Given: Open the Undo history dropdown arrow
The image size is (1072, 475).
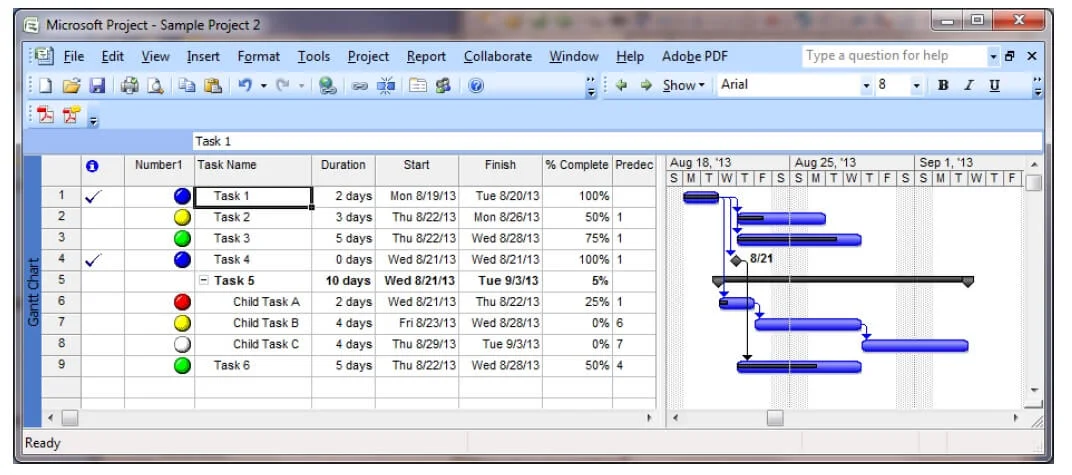Looking at the screenshot, I should (x=263, y=86).
